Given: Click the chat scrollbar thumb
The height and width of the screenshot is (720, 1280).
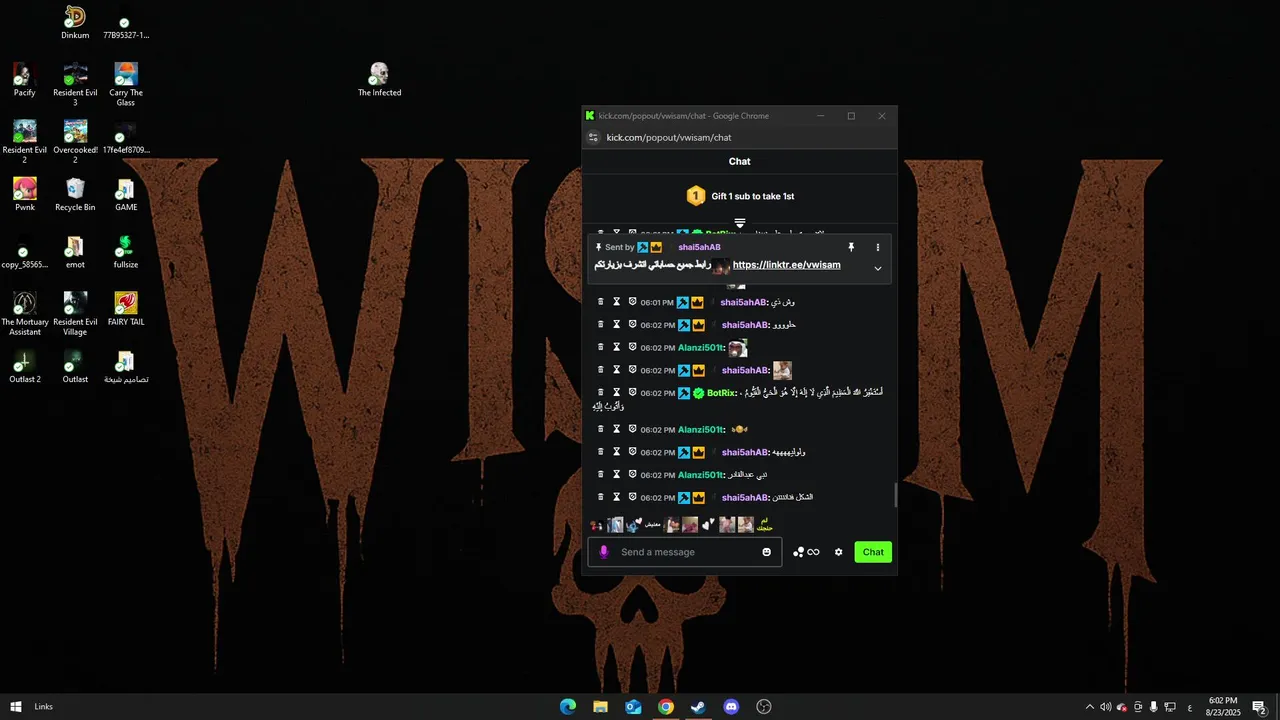Looking at the screenshot, I should pyautogui.click(x=895, y=495).
